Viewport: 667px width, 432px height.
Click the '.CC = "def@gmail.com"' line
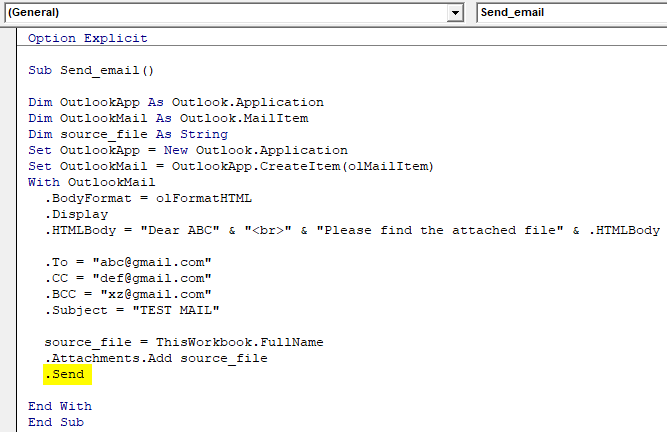click(128, 279)
